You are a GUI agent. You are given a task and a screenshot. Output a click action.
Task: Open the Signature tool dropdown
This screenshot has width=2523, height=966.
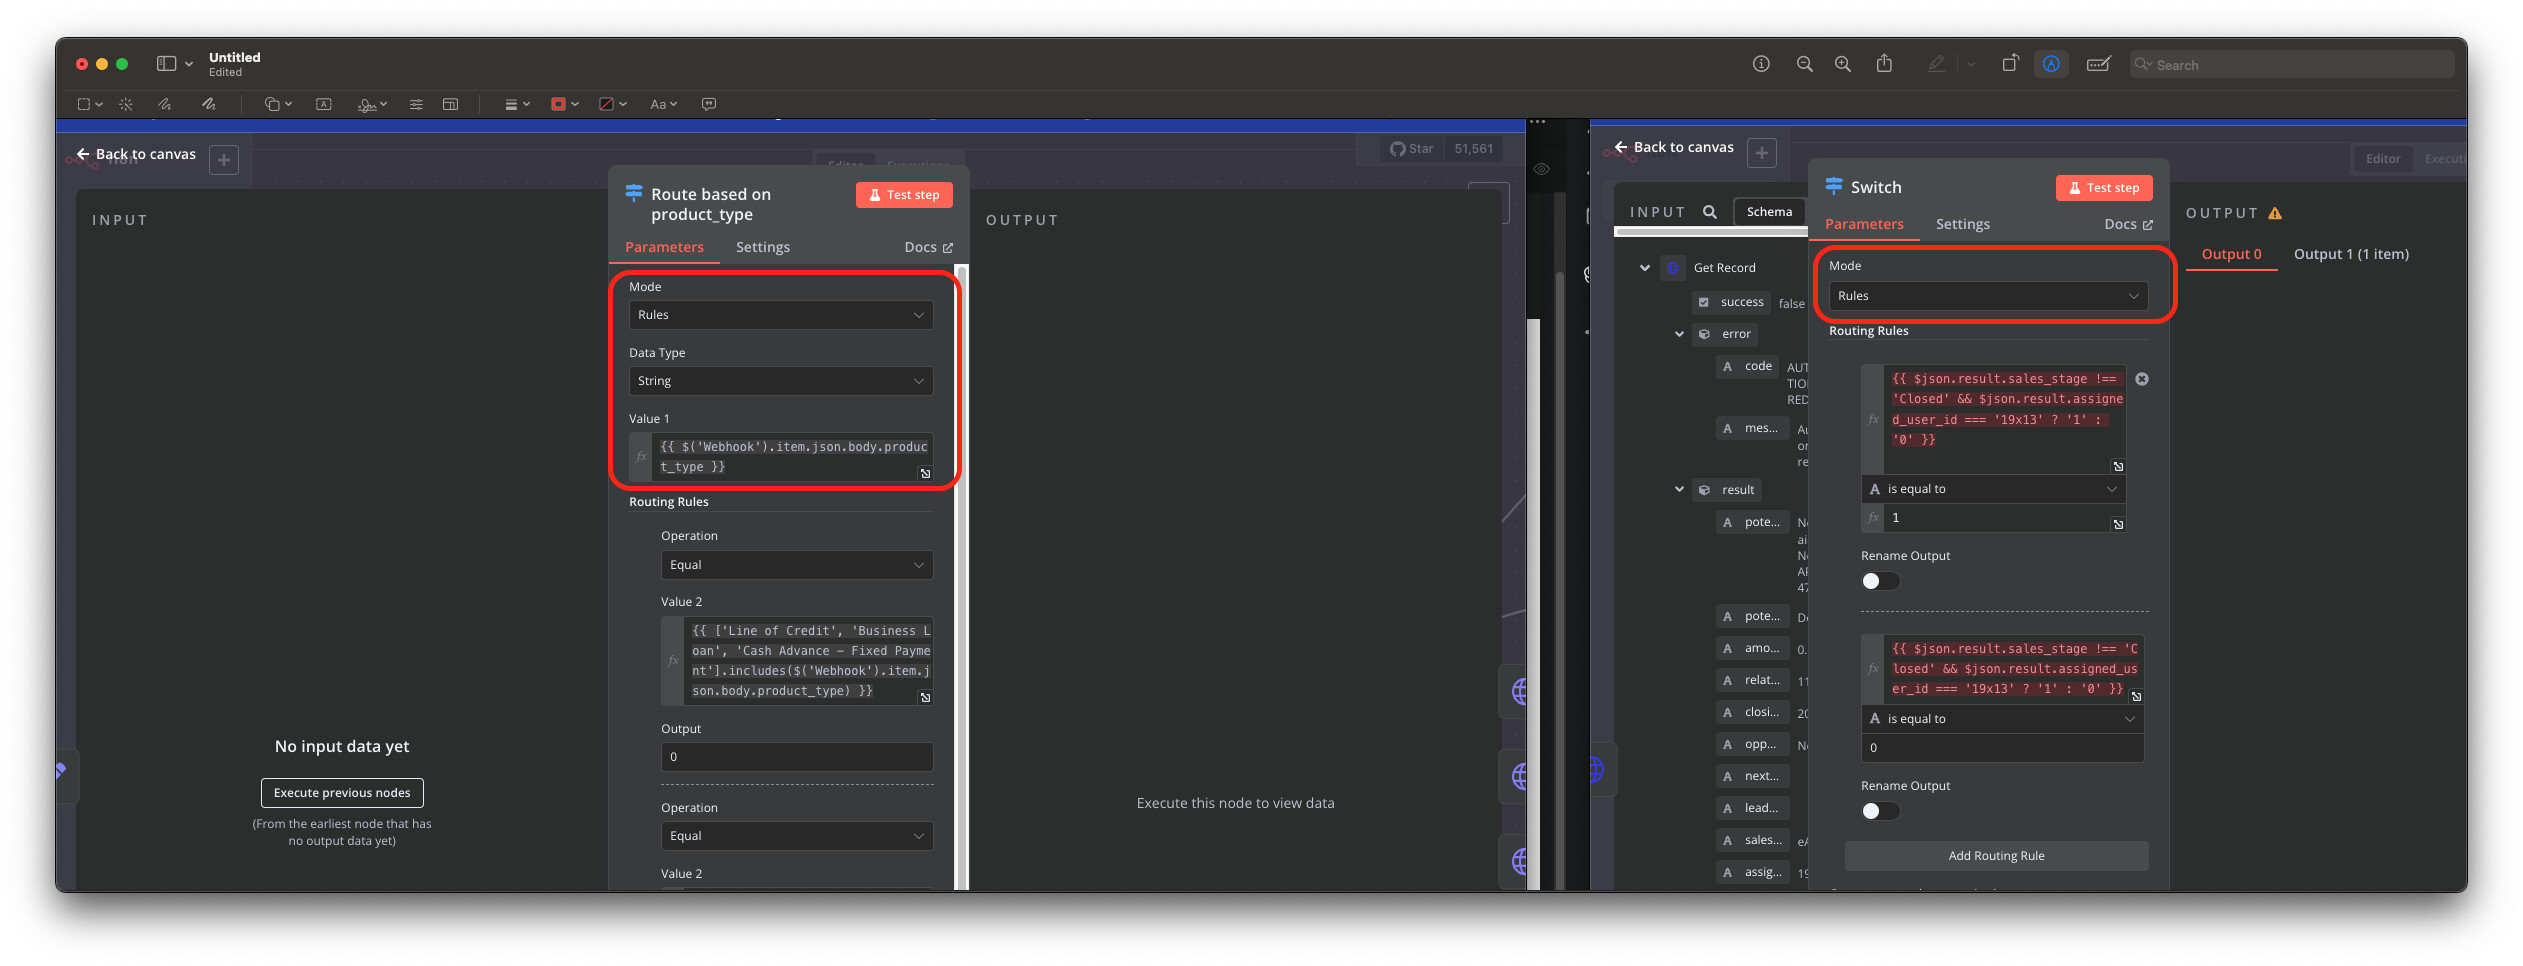(x=372, y=104)
